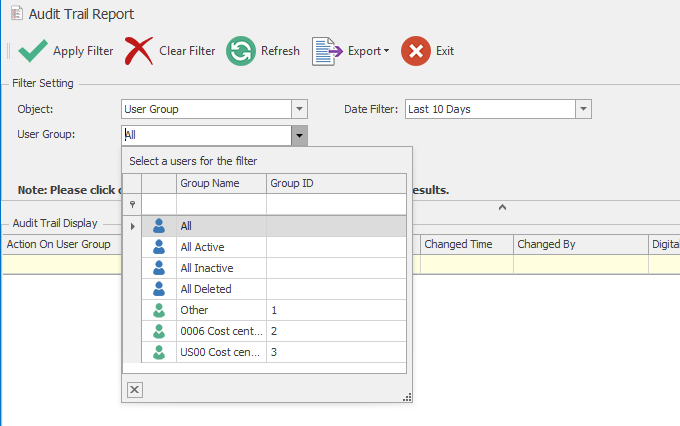Click the green Refresh arrows icon
This screenshot has height=426, width=680.
(x=240, y=51)
